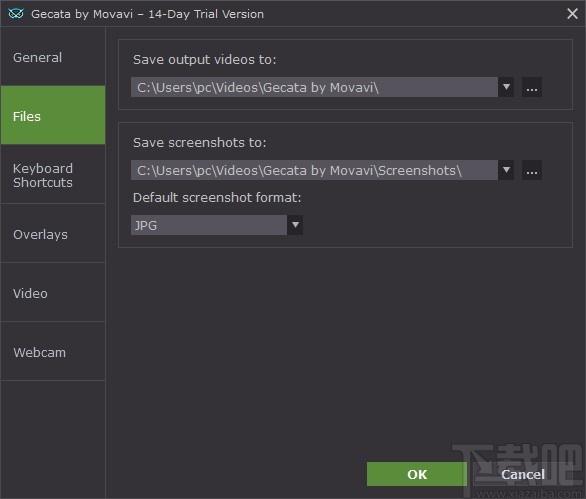Click the window title text
This screenshot has height=499, width=586.
point(147,14)
